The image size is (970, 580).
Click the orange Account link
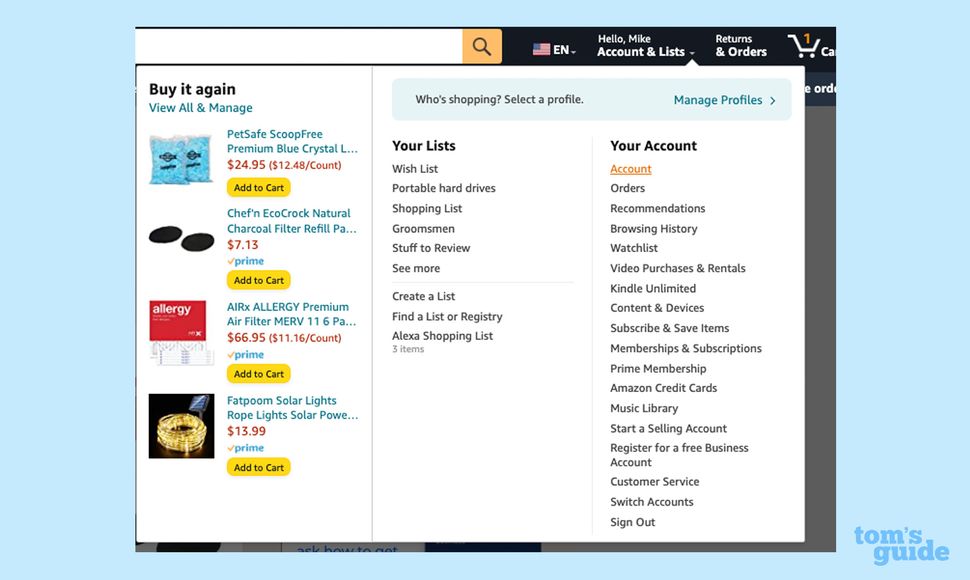(x=630, y=168)
